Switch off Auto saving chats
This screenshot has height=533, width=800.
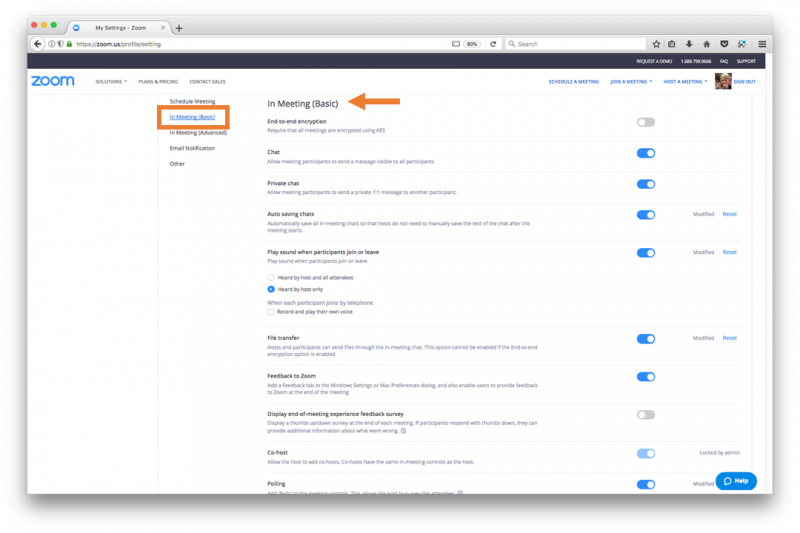(x=645, y=215)
